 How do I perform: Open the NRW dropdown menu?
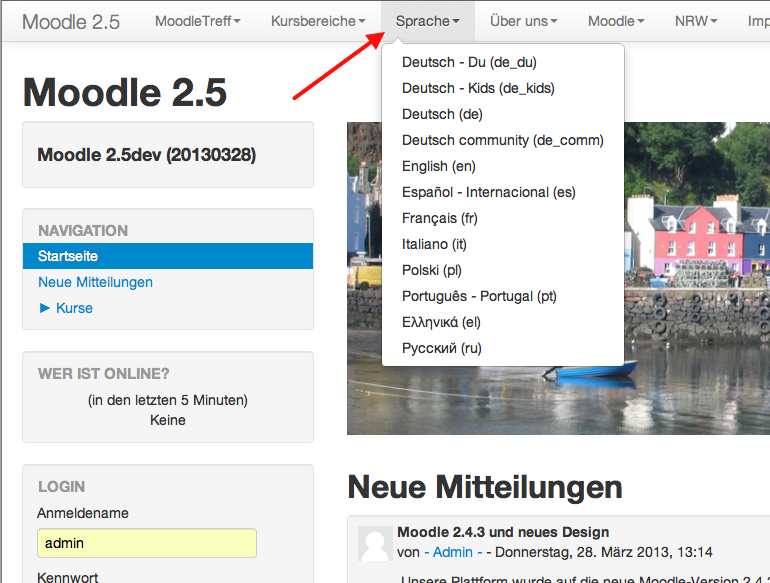tap(696, 21)
